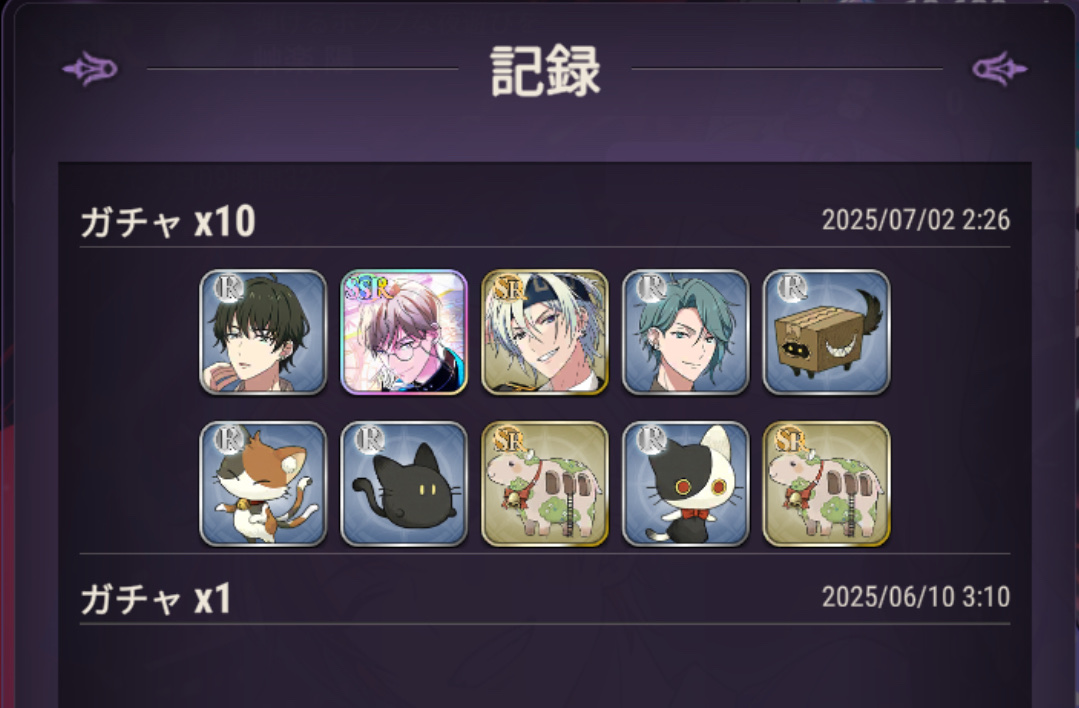Open the teal-haired R character card
The width and height of the screenshot is (1079, 708).
pos(685,332)
